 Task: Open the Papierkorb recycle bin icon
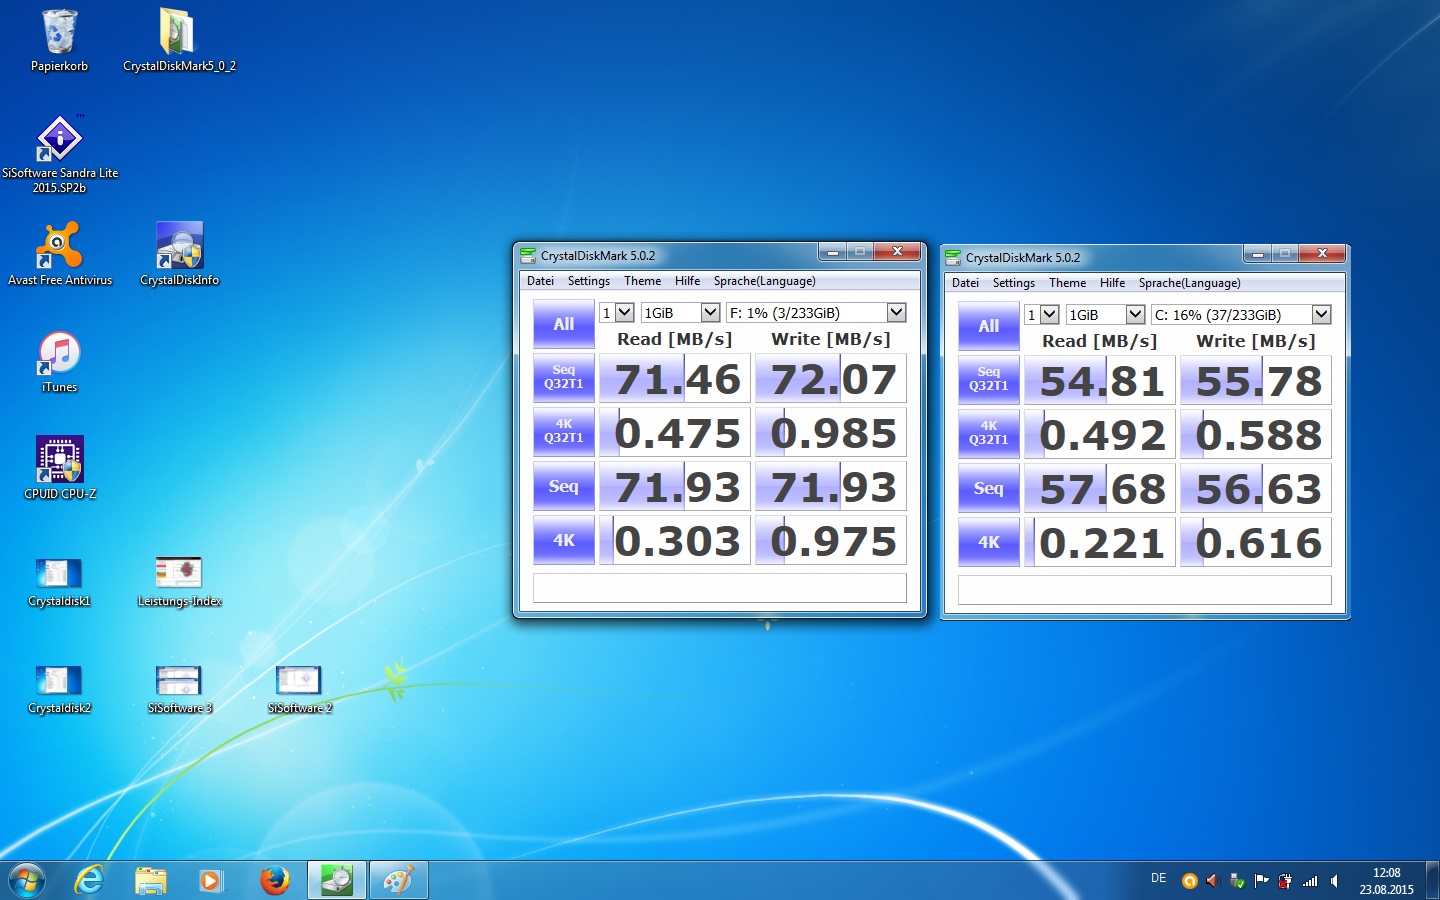(59, 40)
